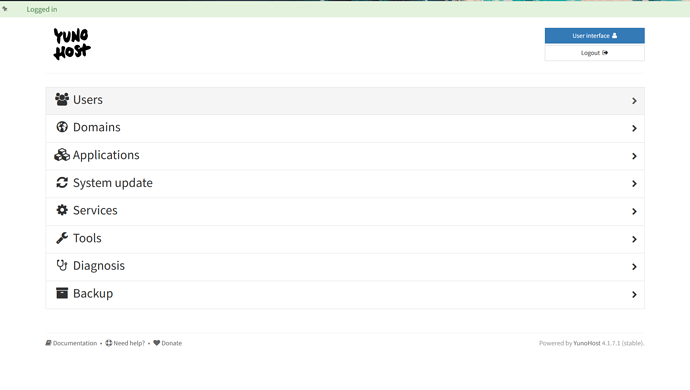690x390 pixels.
Task: Open the Services menu entry
Action: pyautogui.click(x=345, y=211)
